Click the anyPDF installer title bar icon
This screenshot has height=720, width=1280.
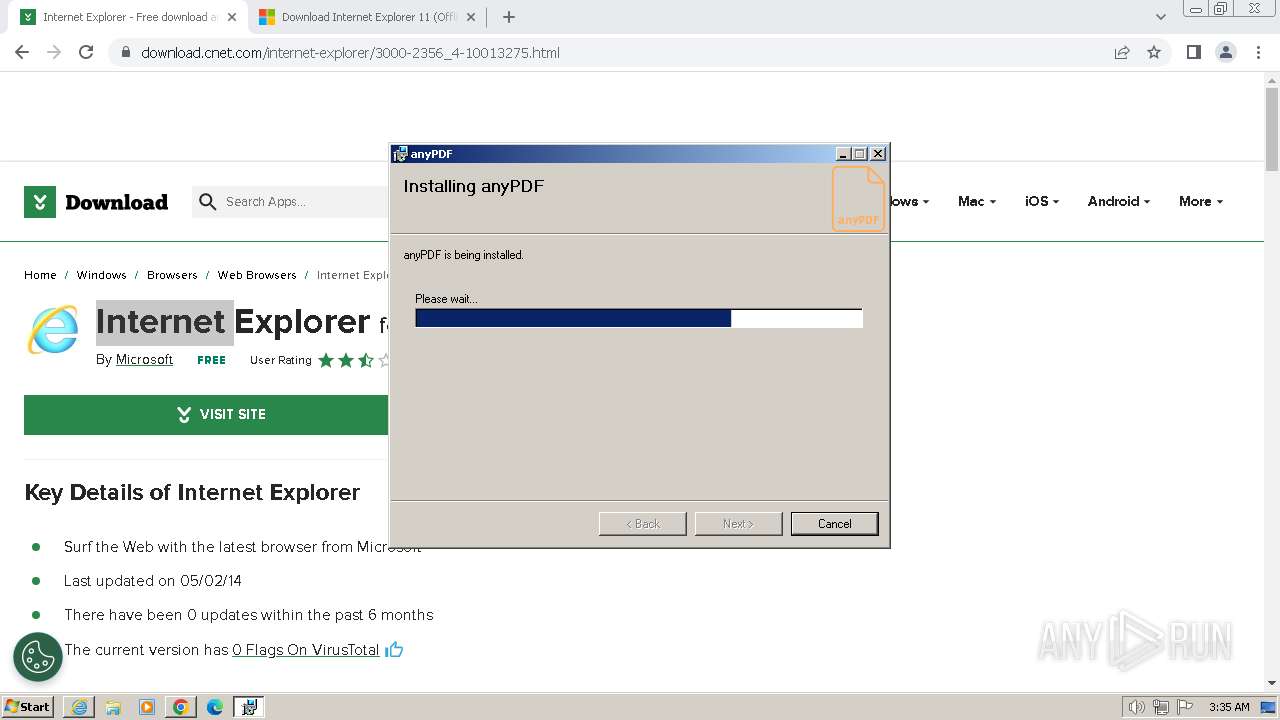[401, 154]
